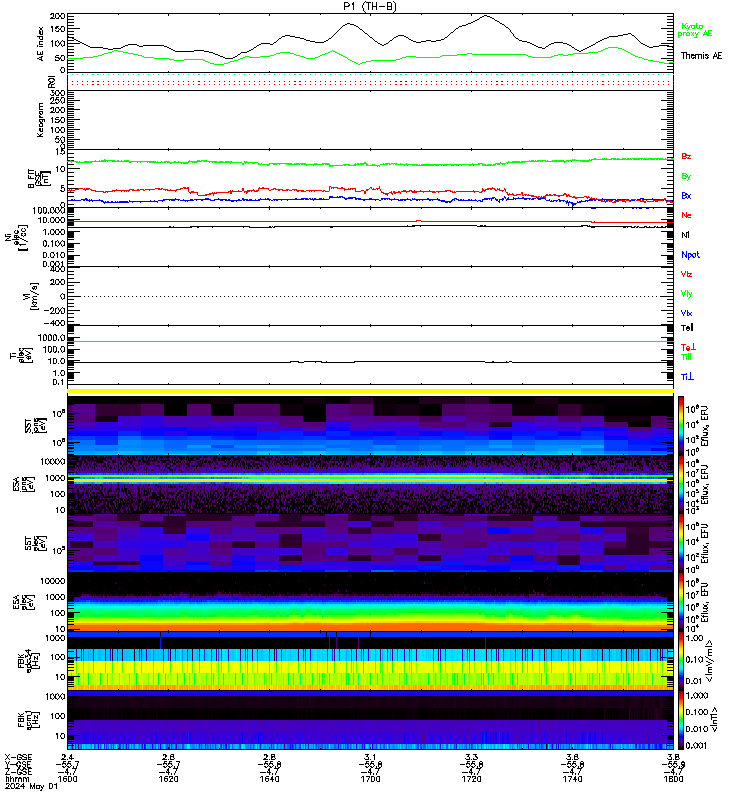
Task: Click the 1600 time tick label
Action: click(x=67, y=779)
